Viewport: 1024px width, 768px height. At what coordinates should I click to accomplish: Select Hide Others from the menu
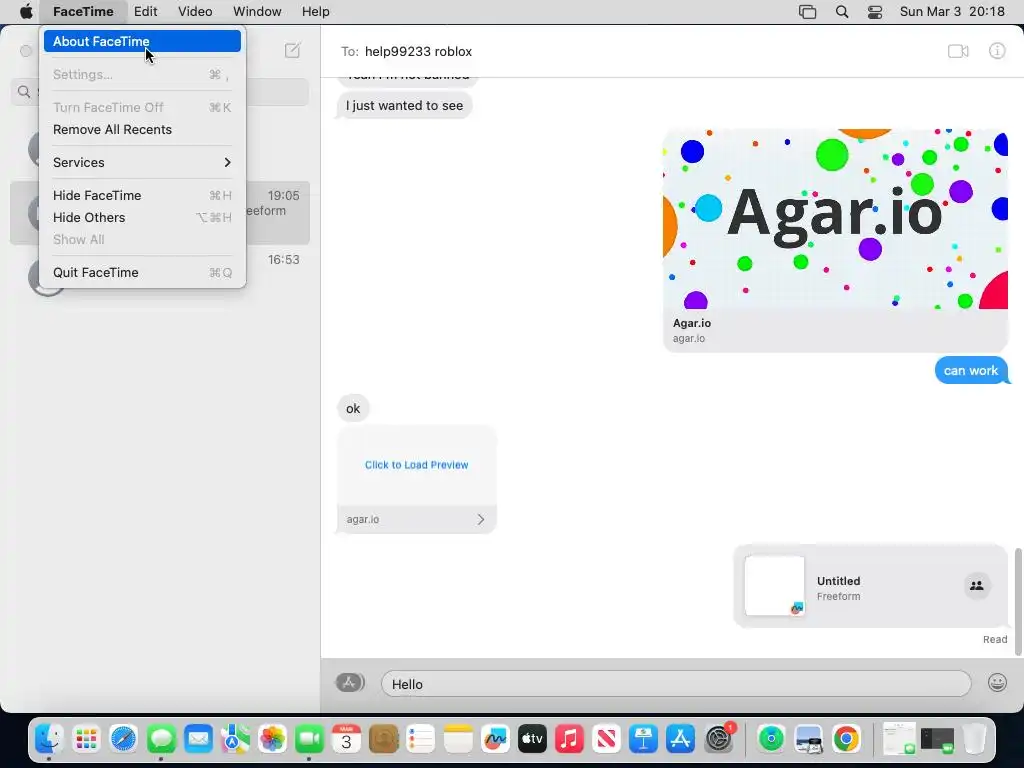pyautogui.click(x=142, y=217)
